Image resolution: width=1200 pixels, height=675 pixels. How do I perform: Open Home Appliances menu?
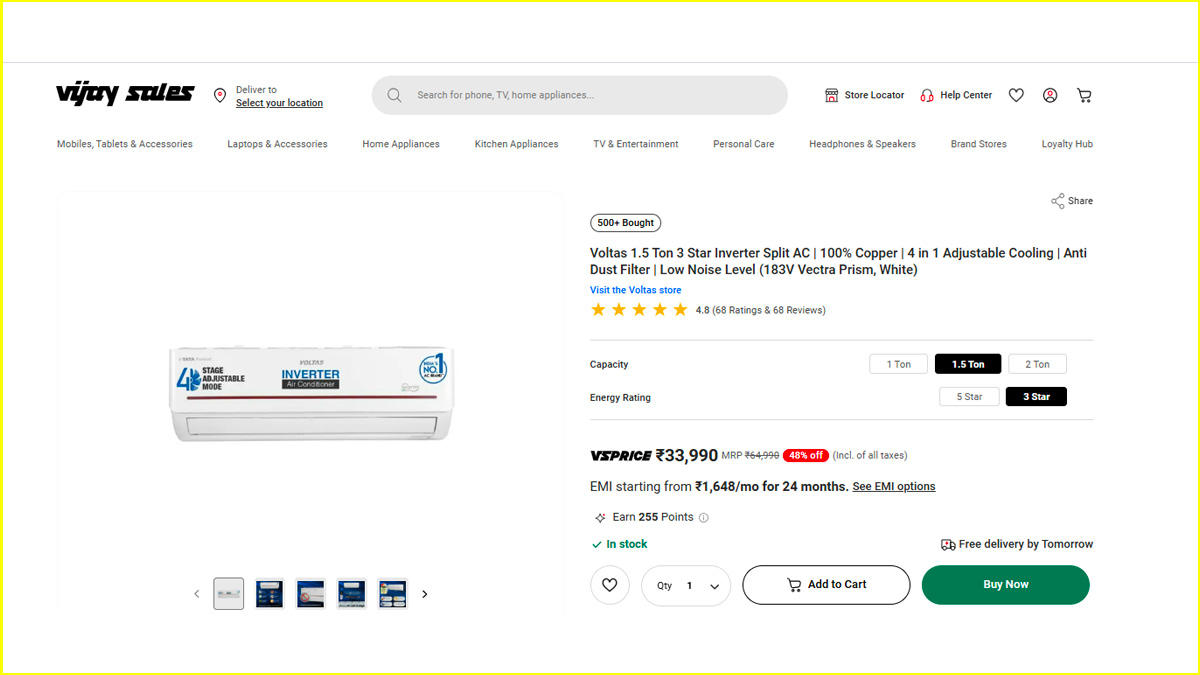click(401, 144)
